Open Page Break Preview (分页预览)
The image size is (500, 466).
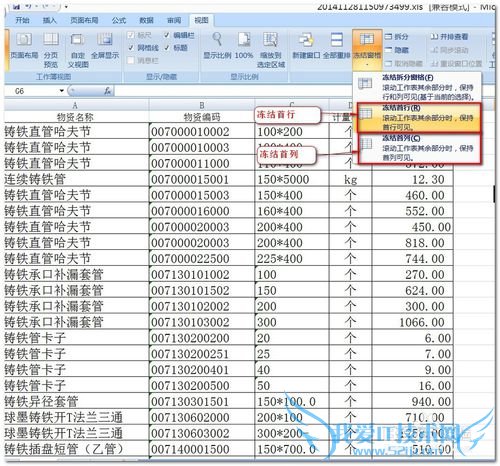(x=51, y=49)
